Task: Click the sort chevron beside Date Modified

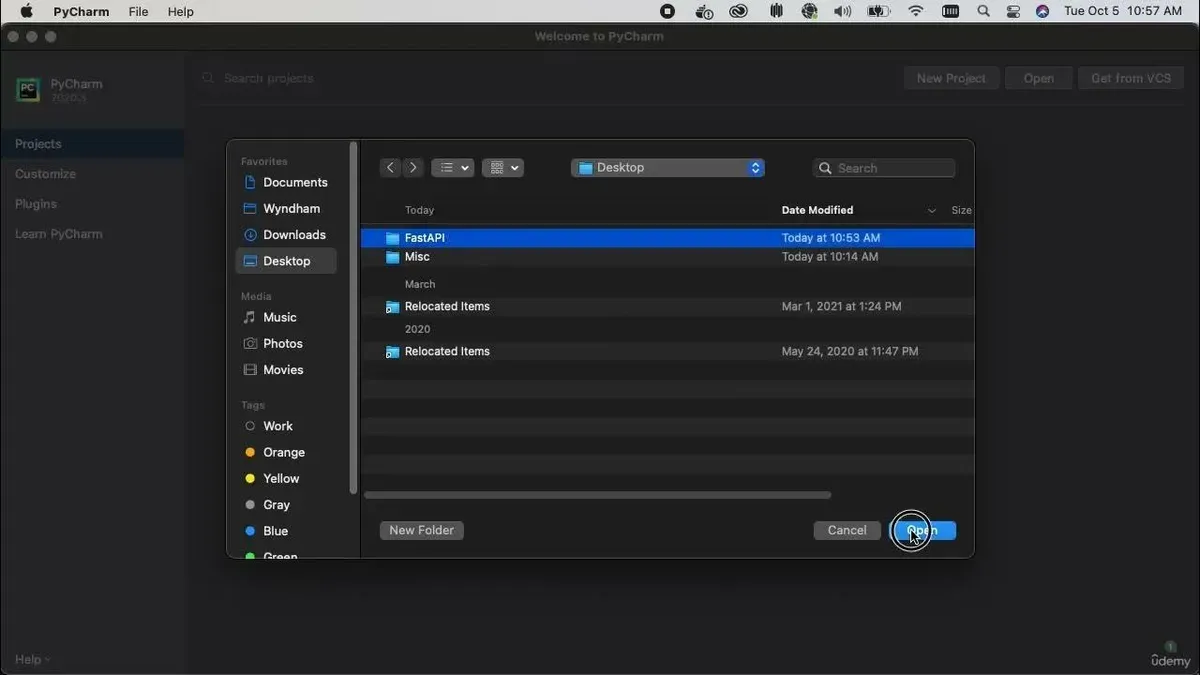Action: click(x=932, y=211)
